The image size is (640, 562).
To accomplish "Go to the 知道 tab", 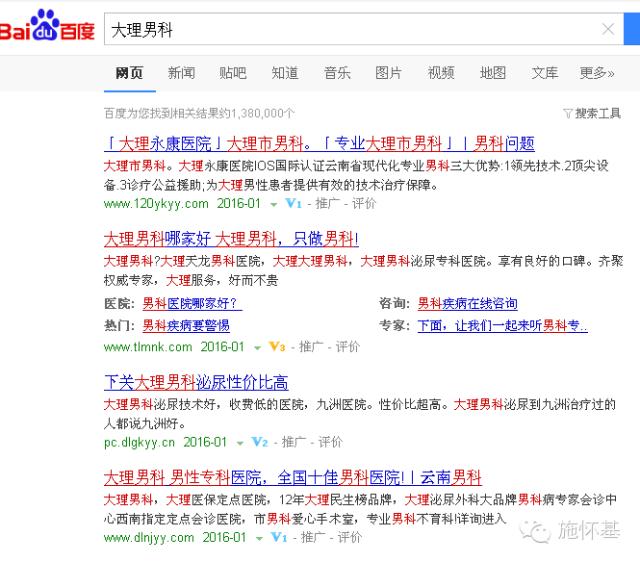I will pos(285,73).
